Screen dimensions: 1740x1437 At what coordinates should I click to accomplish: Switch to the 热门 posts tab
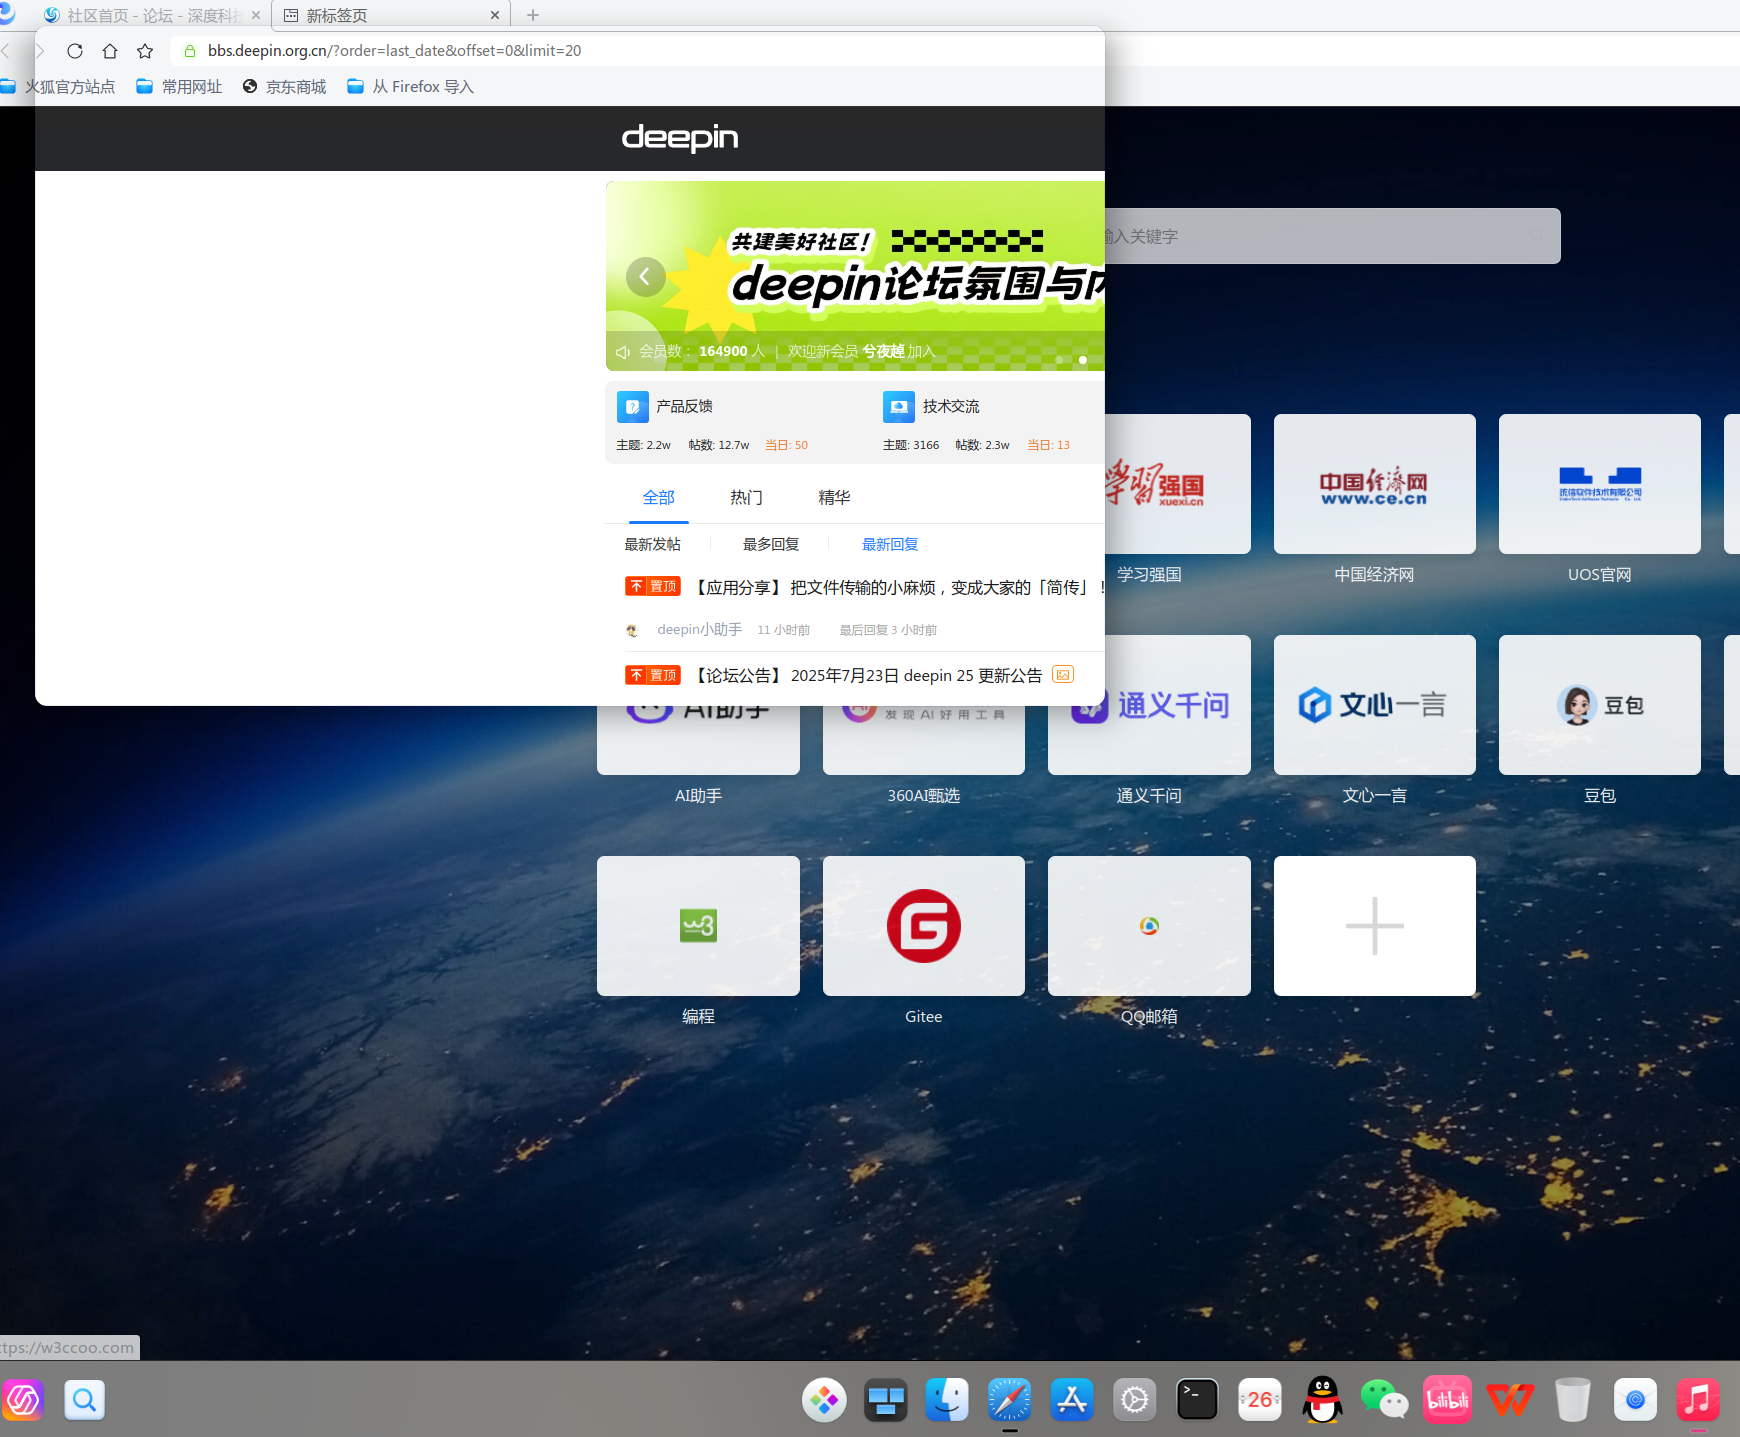[746, 497]
